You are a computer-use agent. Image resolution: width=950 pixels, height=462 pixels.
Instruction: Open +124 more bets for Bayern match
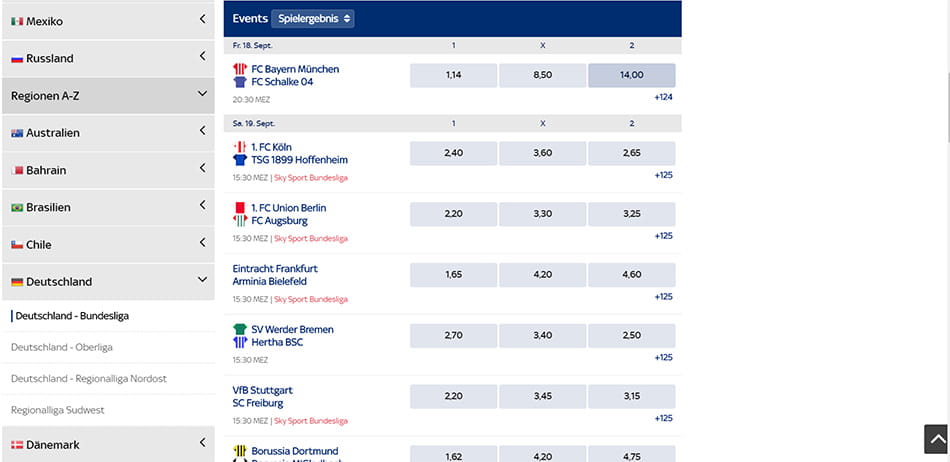[x=663, y=97]
